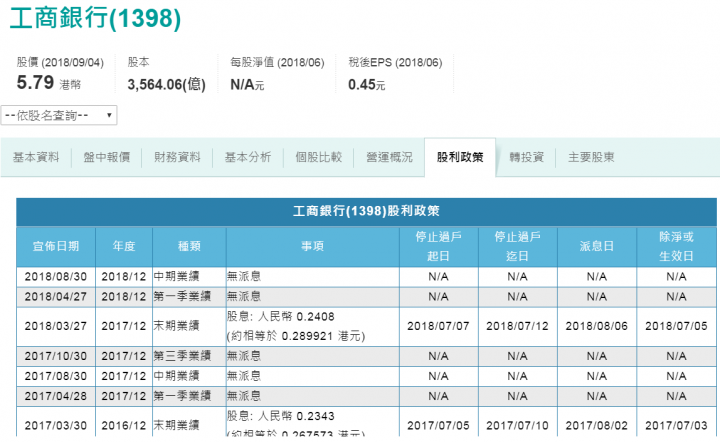Image resolution: width=720 pixels, height=442 pixels.
Task: Click the 派息日 column header
Action: pyautogui.click(x=596, y=246)
